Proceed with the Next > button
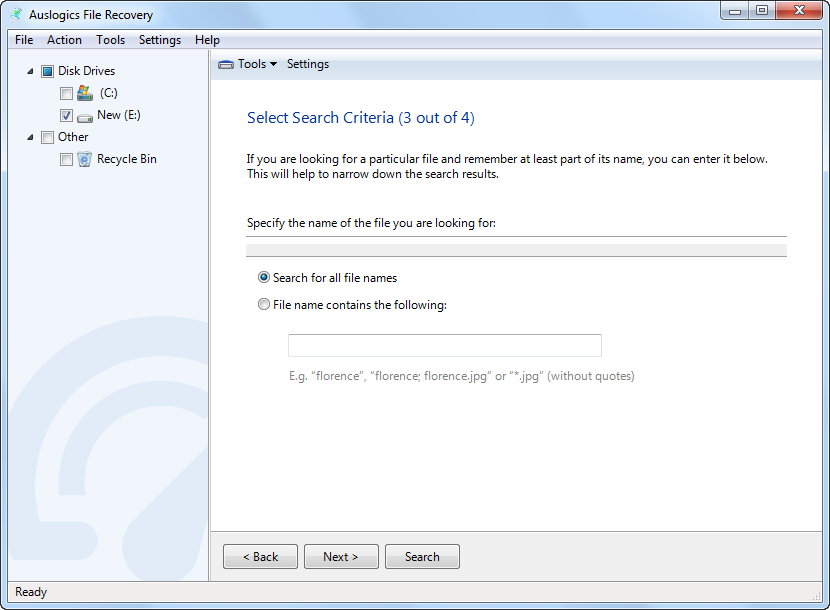 [x=341, y=557]
